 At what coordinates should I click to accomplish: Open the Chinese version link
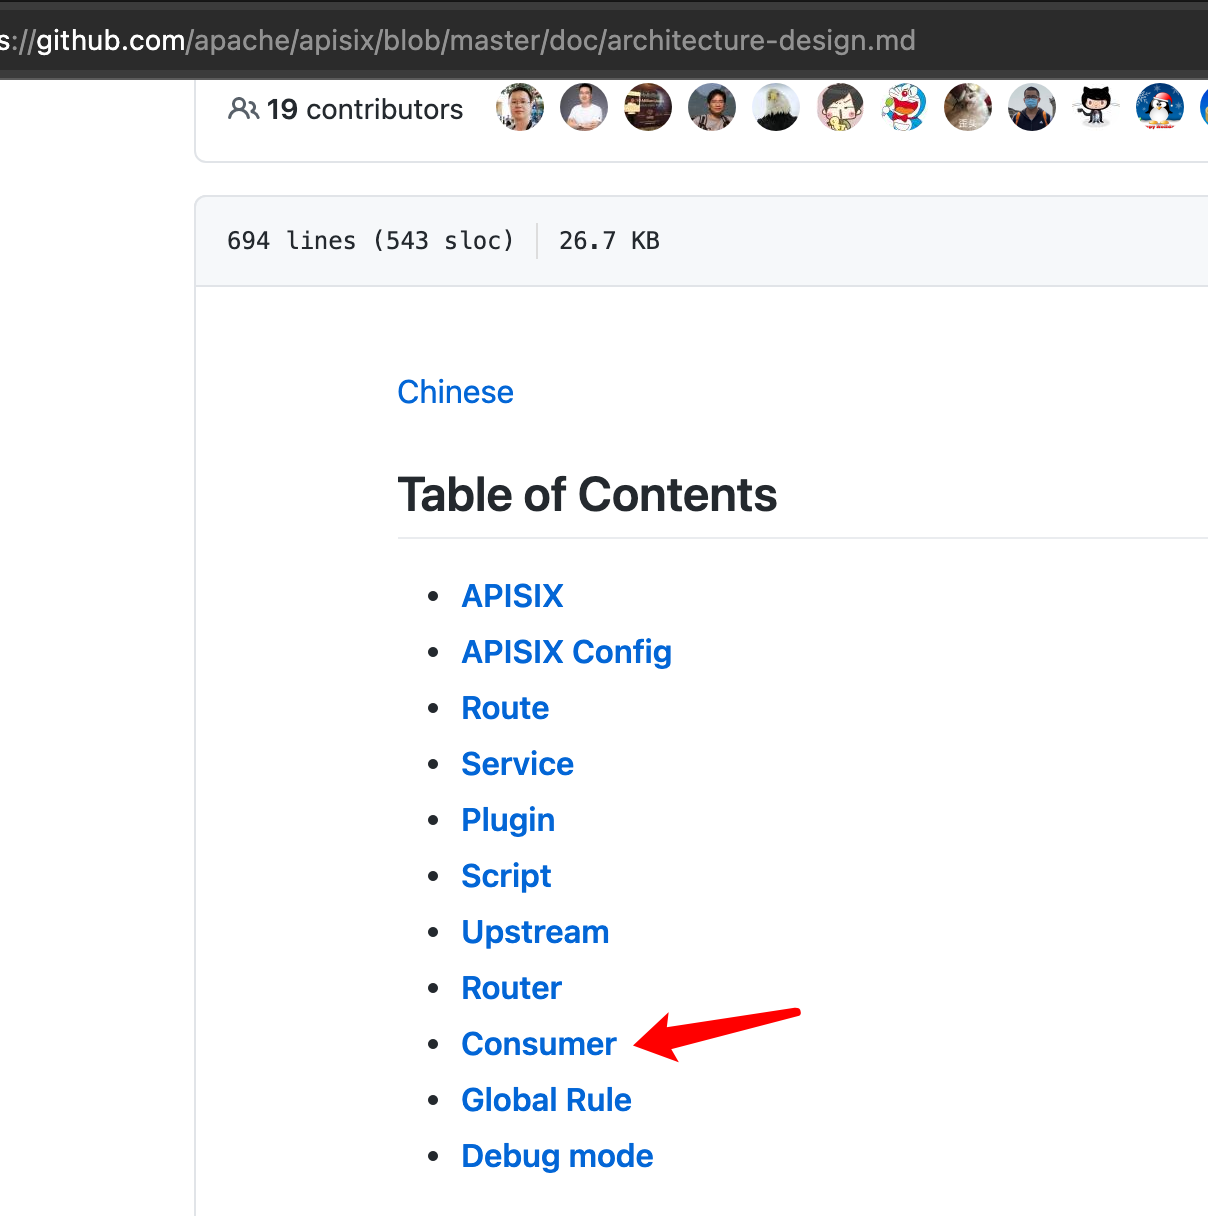coord(455,392)
